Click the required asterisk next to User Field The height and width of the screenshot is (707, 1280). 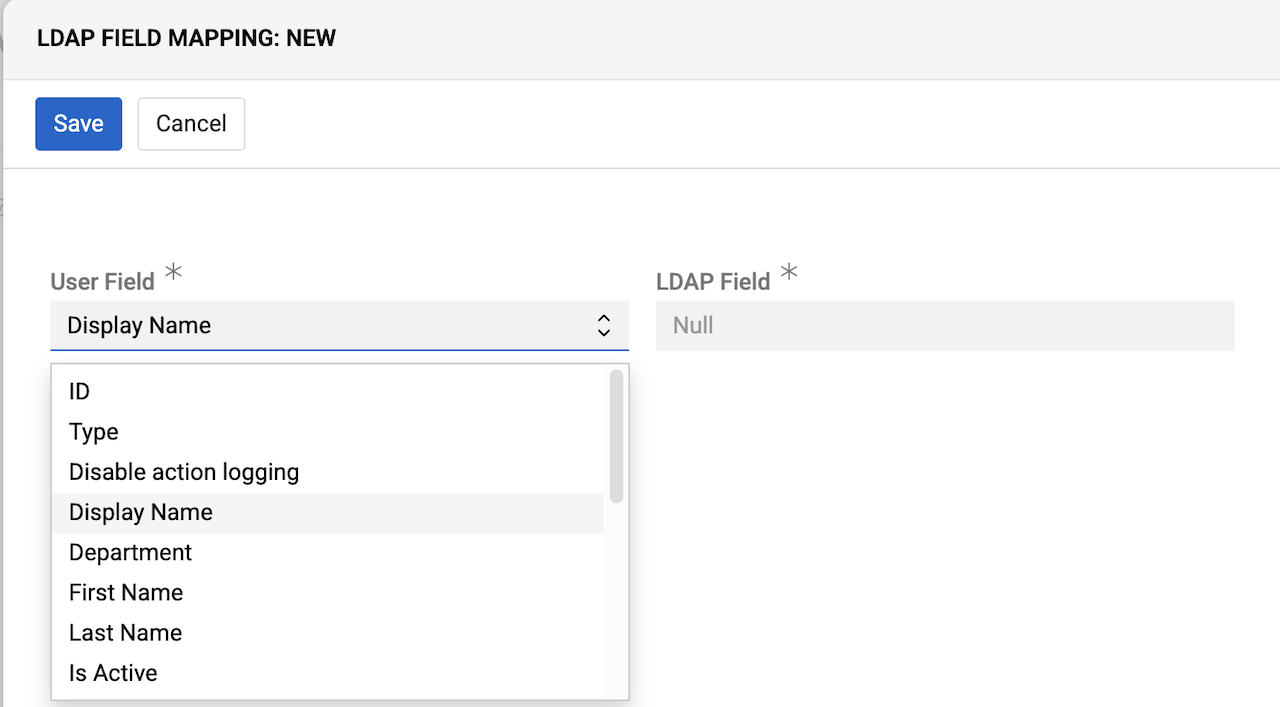point(172,271)
